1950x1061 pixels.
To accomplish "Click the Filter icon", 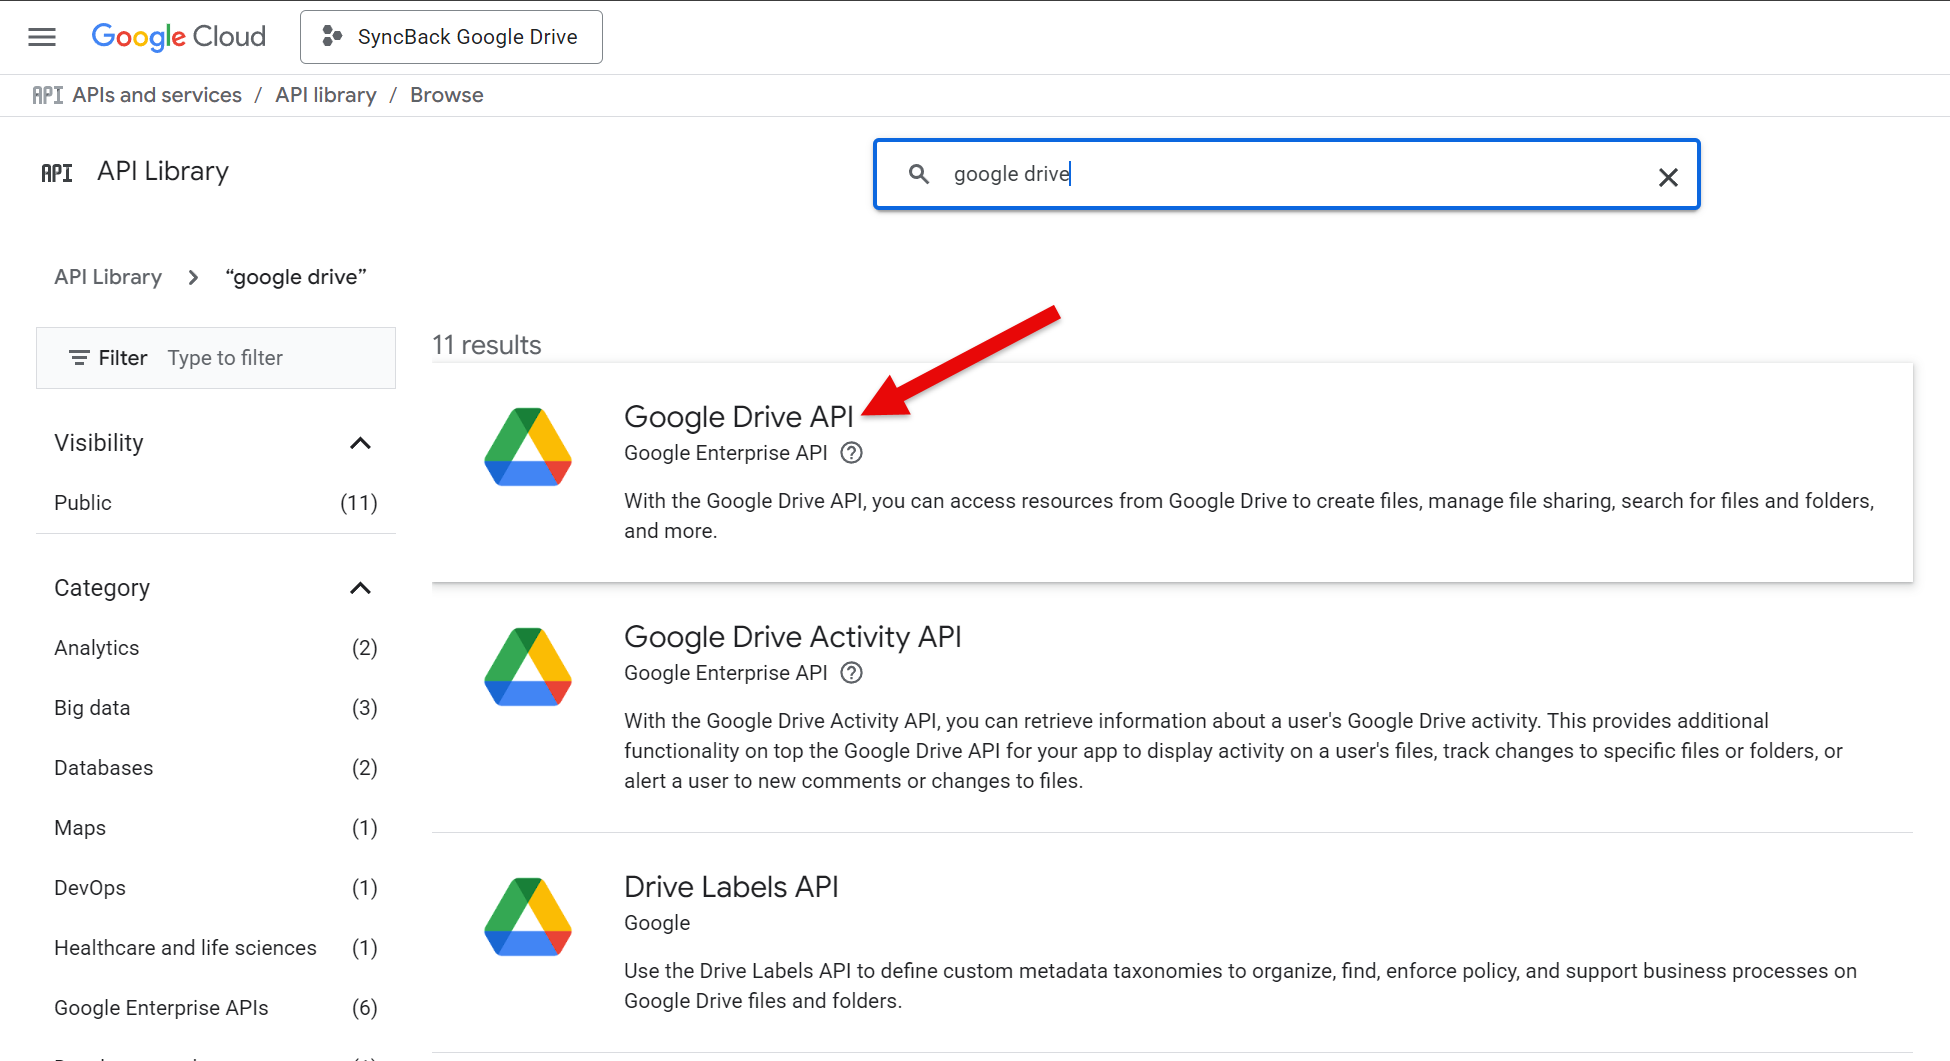I will coord(79,358).
